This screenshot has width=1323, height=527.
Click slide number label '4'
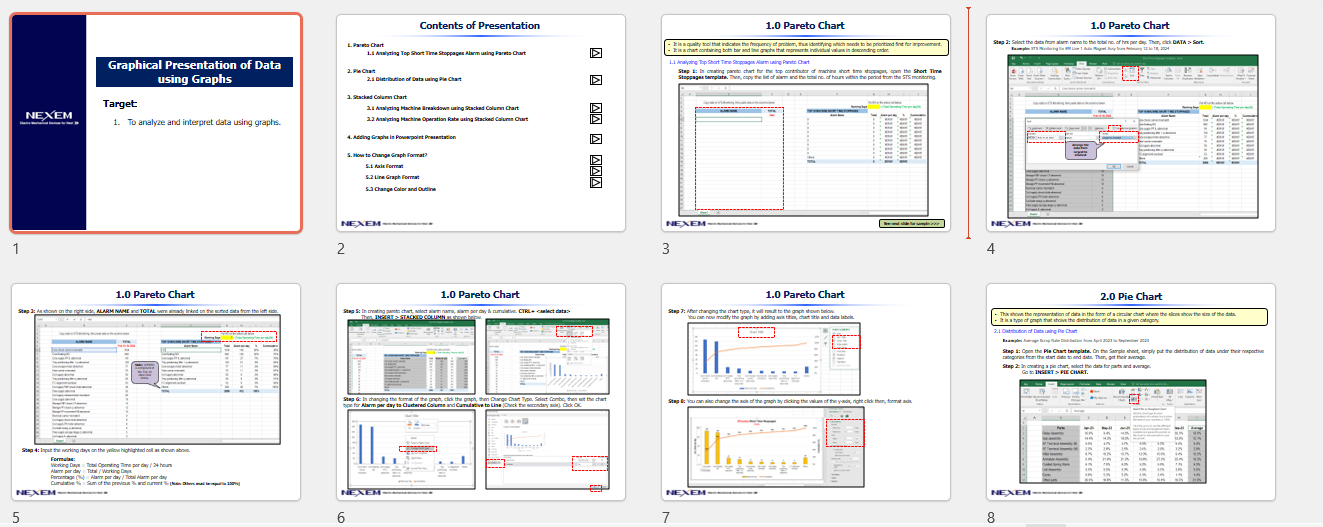click(991, 249)
